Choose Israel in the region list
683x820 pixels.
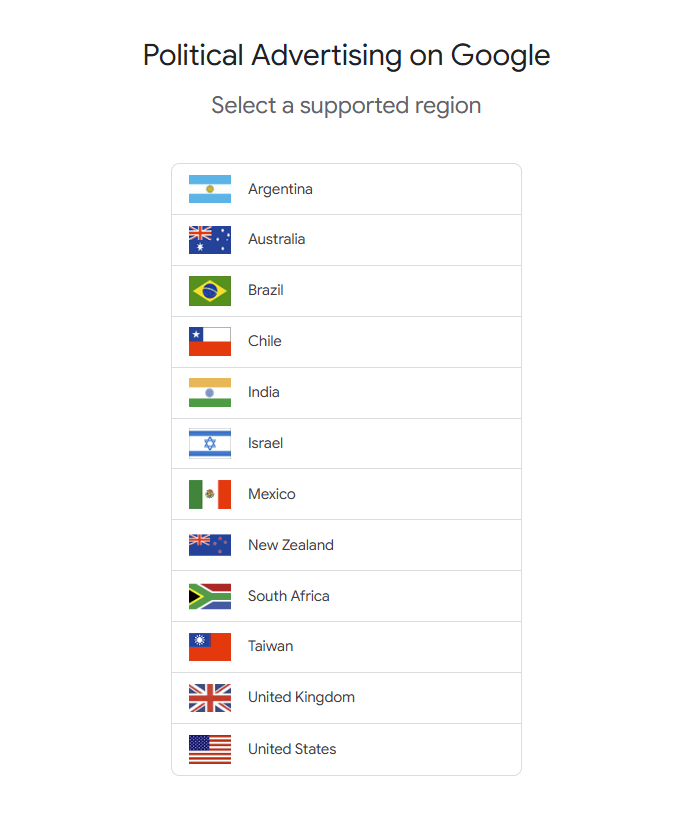pos(346,443)
